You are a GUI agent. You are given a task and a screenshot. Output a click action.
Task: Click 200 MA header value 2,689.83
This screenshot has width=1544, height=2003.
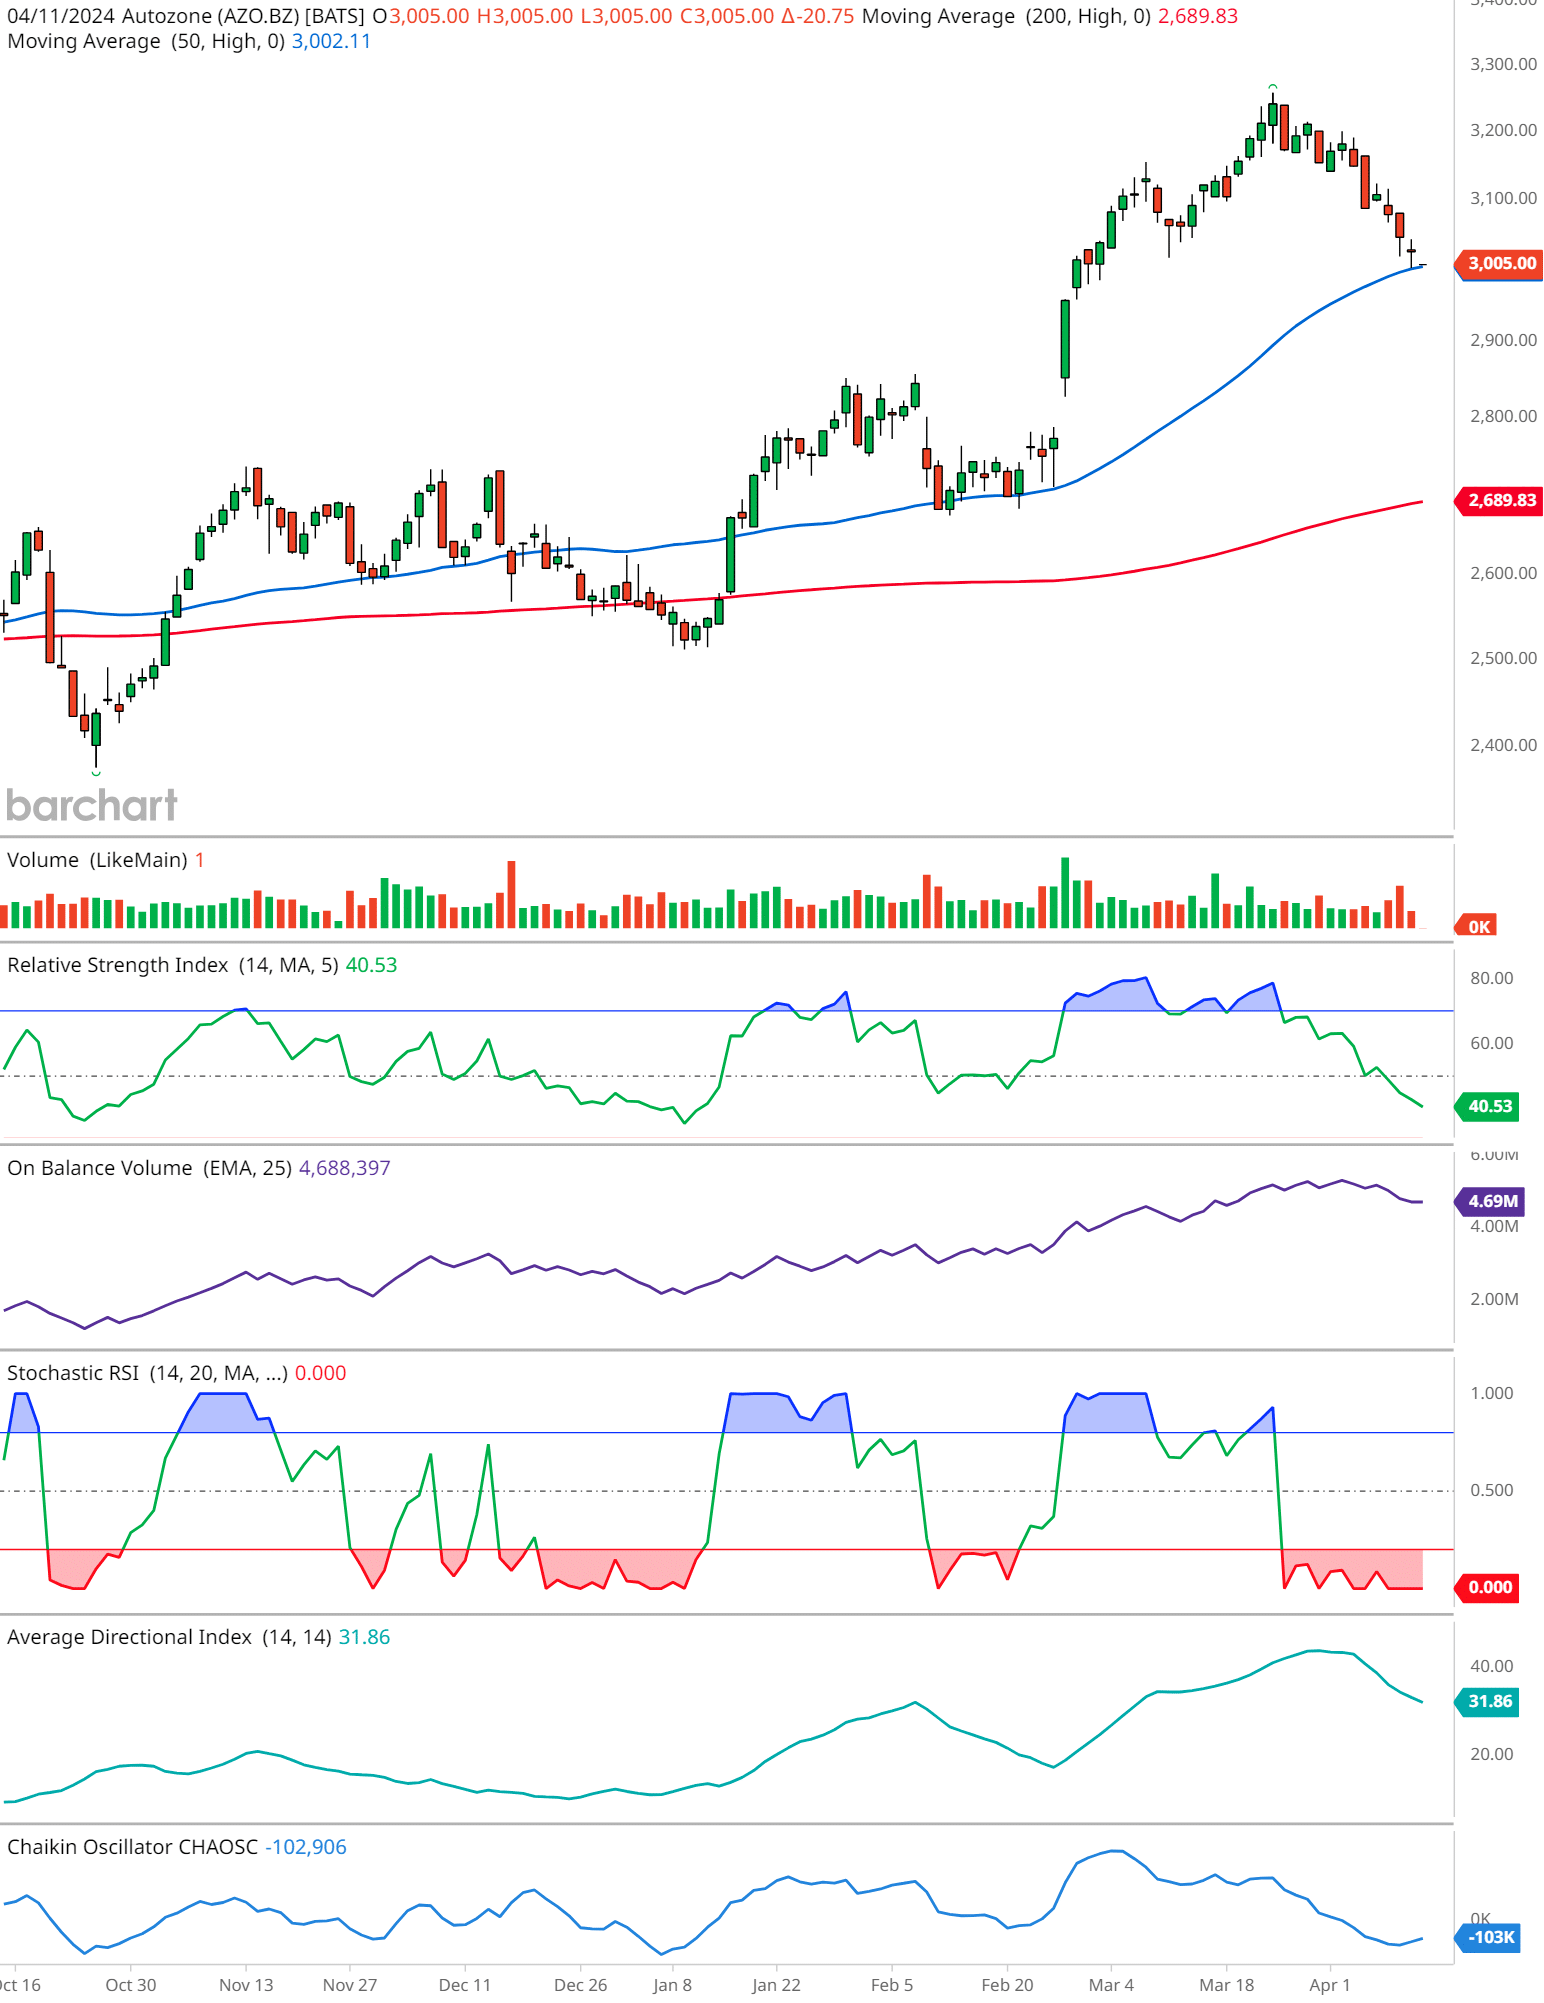pos(1198,16)
